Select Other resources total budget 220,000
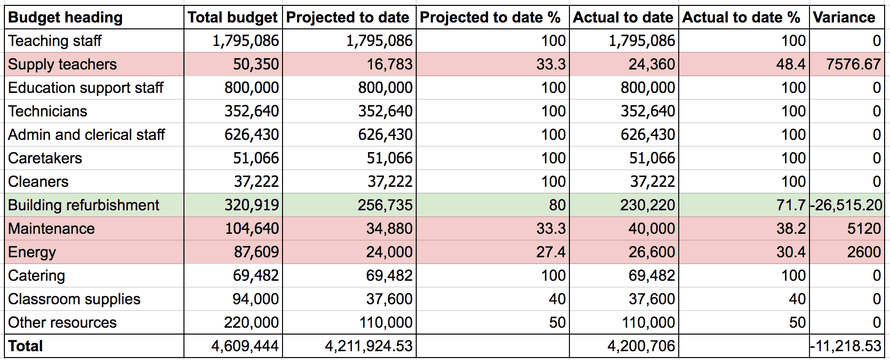 point(233,323)
